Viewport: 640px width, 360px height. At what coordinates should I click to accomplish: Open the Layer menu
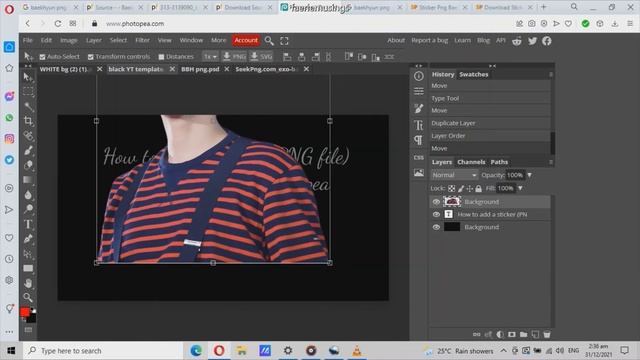point(93,40)
